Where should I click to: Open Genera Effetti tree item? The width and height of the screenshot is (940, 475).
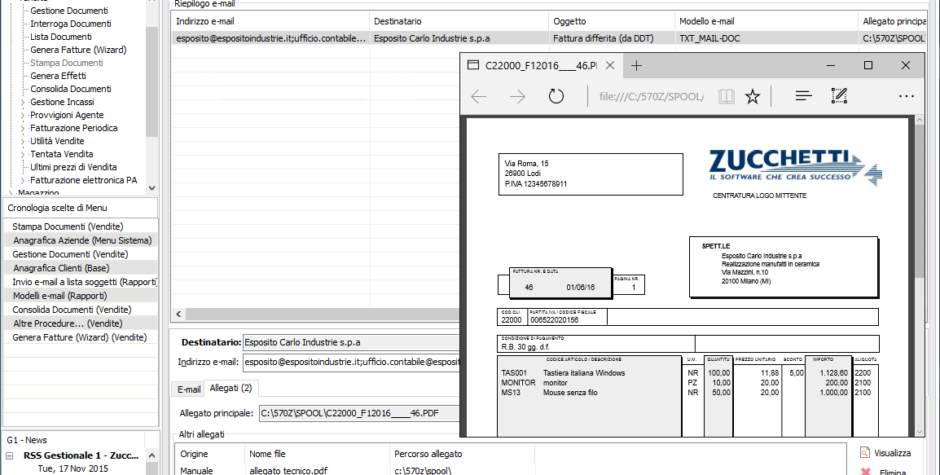pos(58,76)
